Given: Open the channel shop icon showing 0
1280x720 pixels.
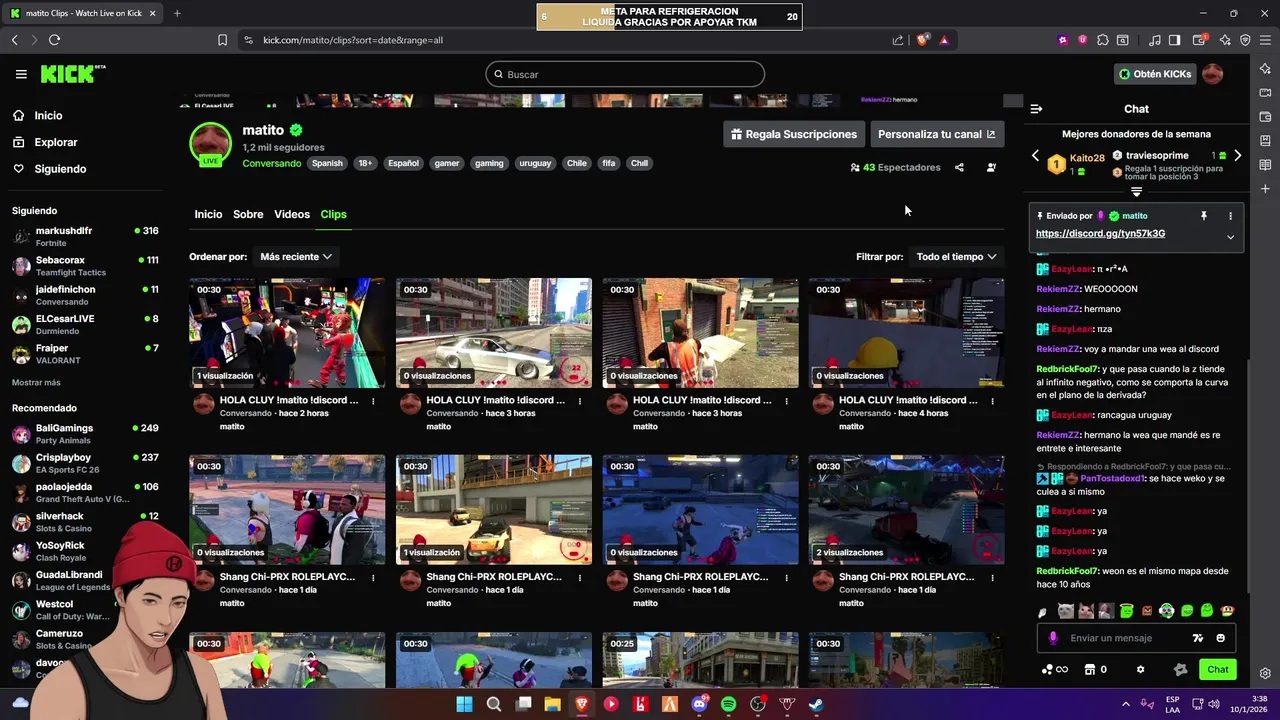Looking at the screenshot, I should [1096, 669].
